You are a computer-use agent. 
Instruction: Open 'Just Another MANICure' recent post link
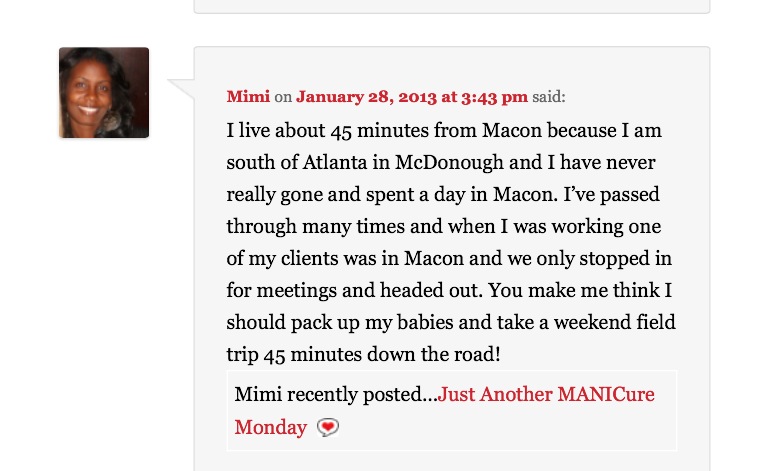coord(546,394)
